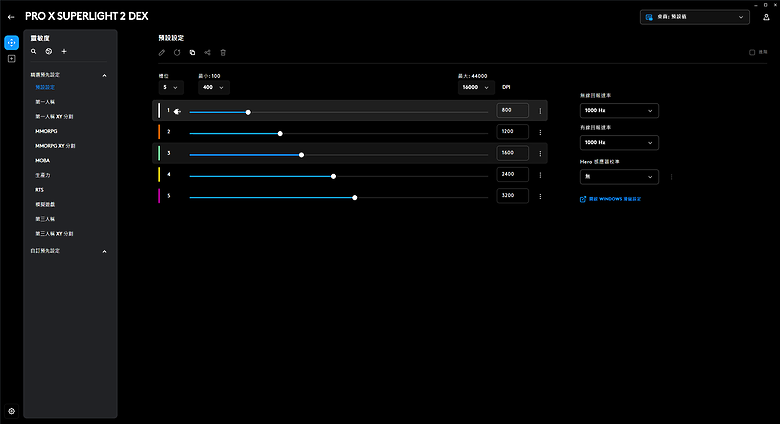Open options menu for DPI level 2 (1200)

(540, 132)
